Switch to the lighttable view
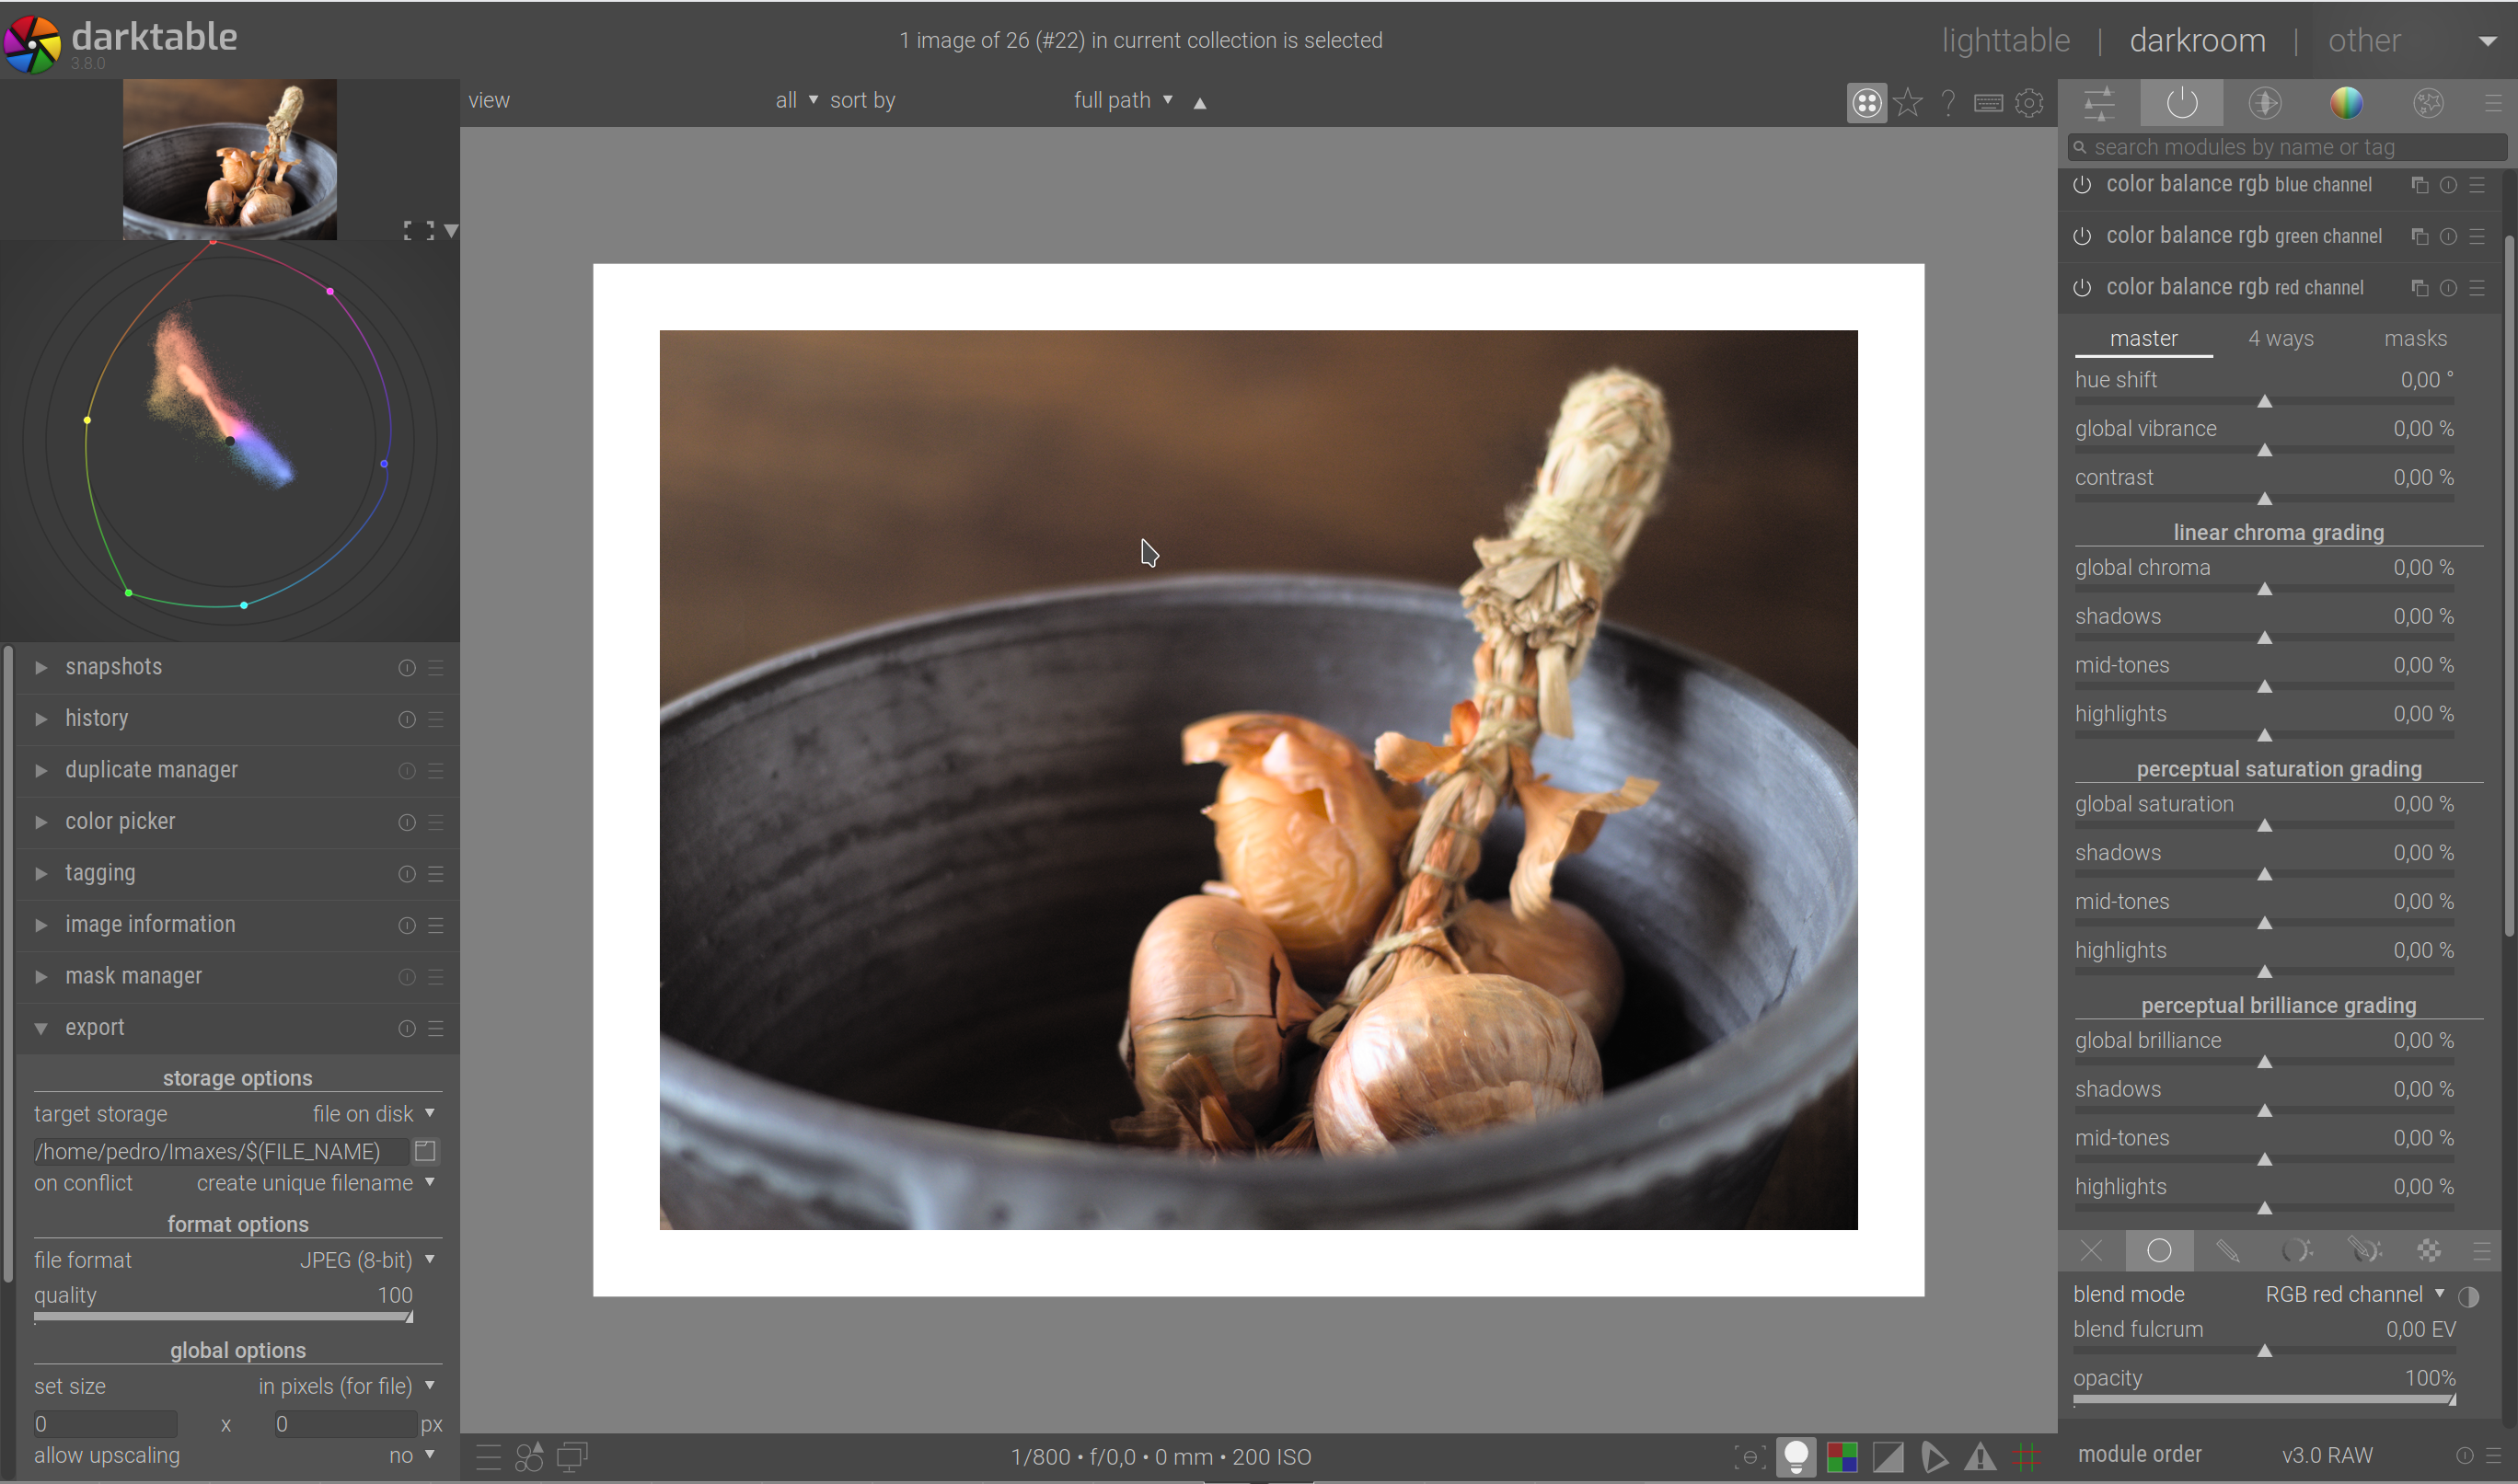Image resolution: width=2518 pixels, height=1484 pixels. (x=2005, y=41)
